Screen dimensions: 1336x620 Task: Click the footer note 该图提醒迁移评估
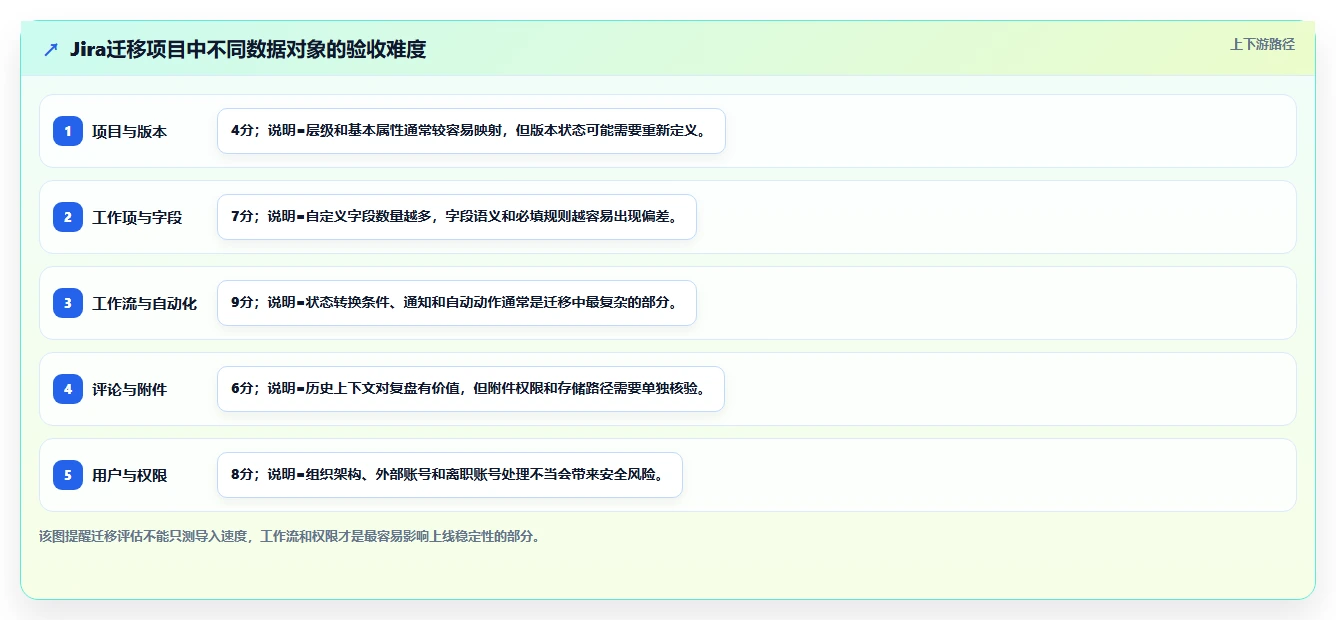click(x=290, y=536)
